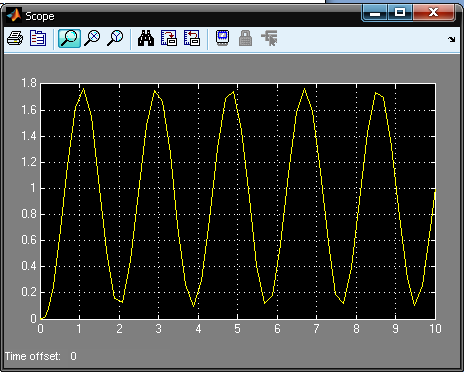Click the plot at time 5 gridline

[237, 201]
